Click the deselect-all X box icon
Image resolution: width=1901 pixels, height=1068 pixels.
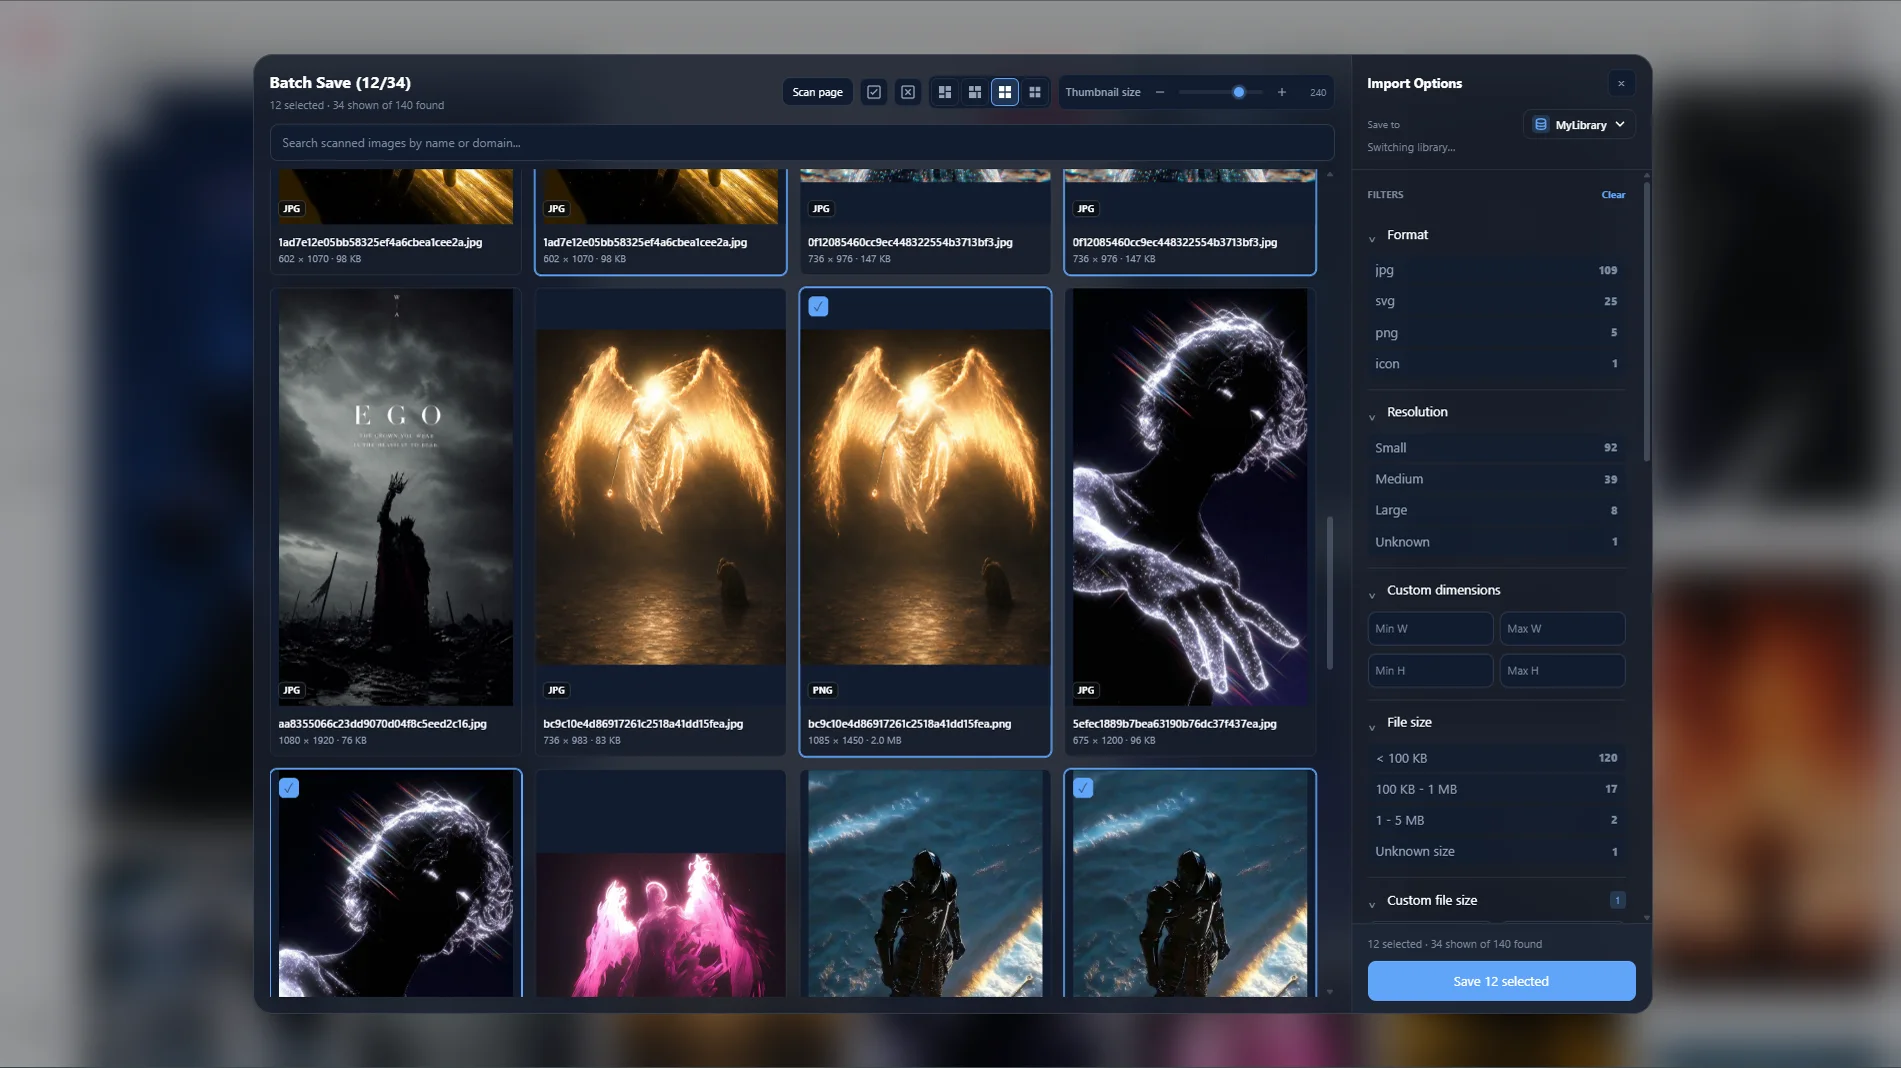(x=908, y=92)
